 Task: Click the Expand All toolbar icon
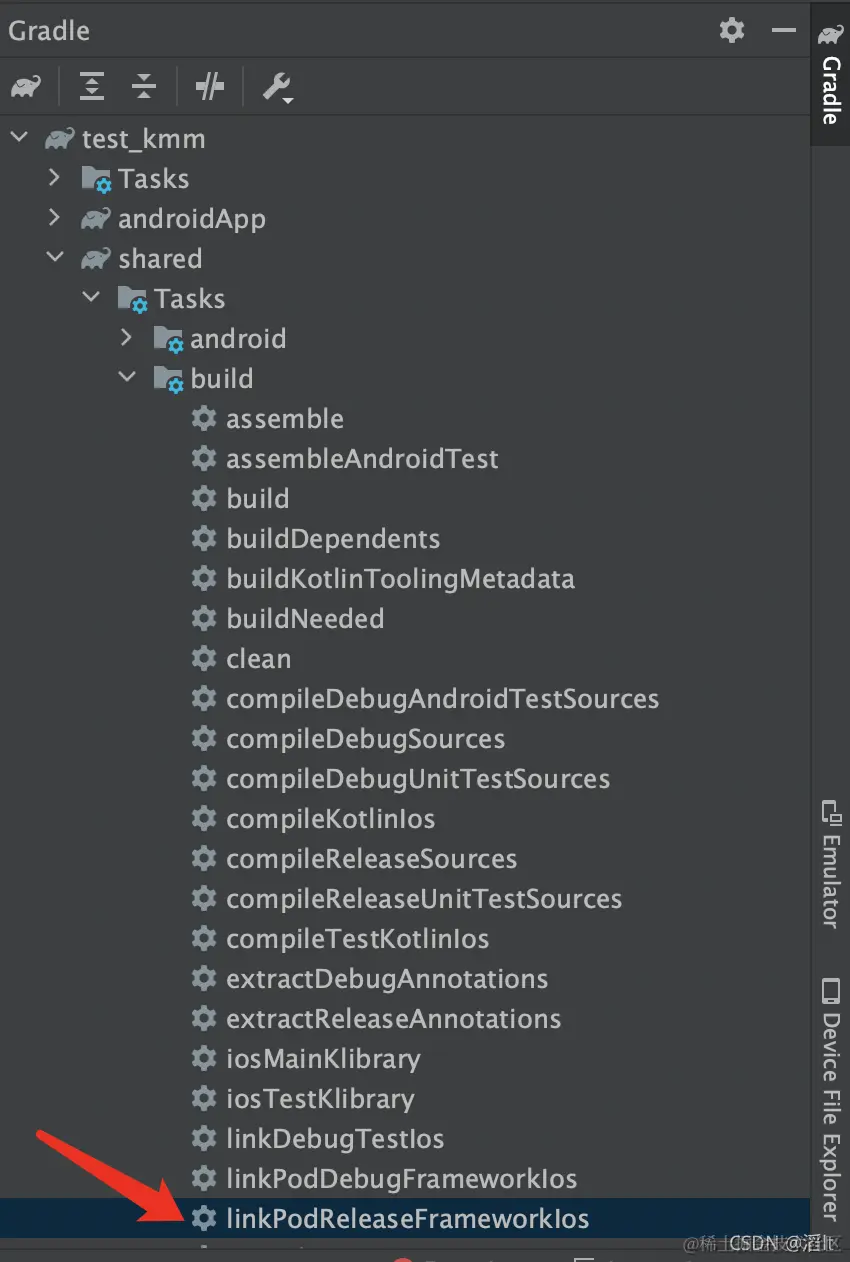pyautogui.click(x=92, y=87)
